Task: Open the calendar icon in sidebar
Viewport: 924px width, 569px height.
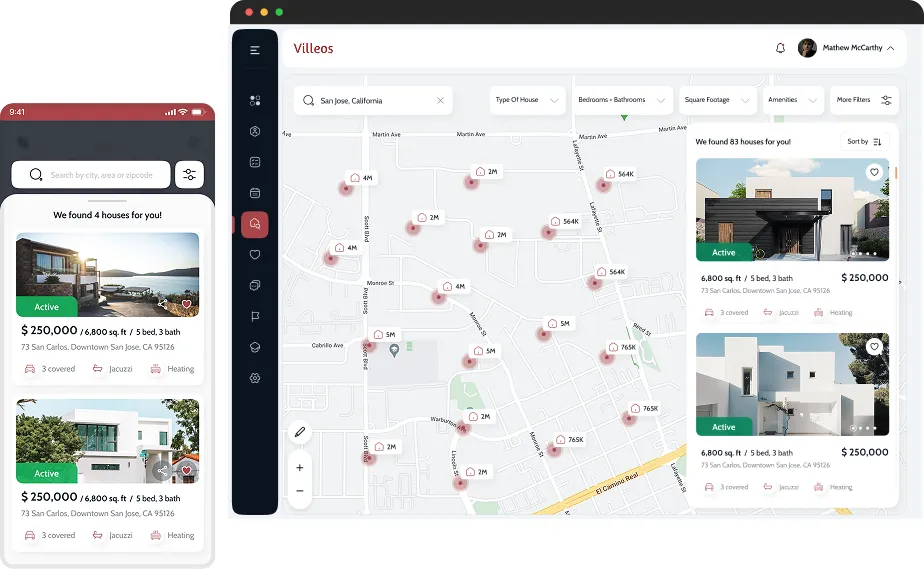Action: (x=255, y=193)
